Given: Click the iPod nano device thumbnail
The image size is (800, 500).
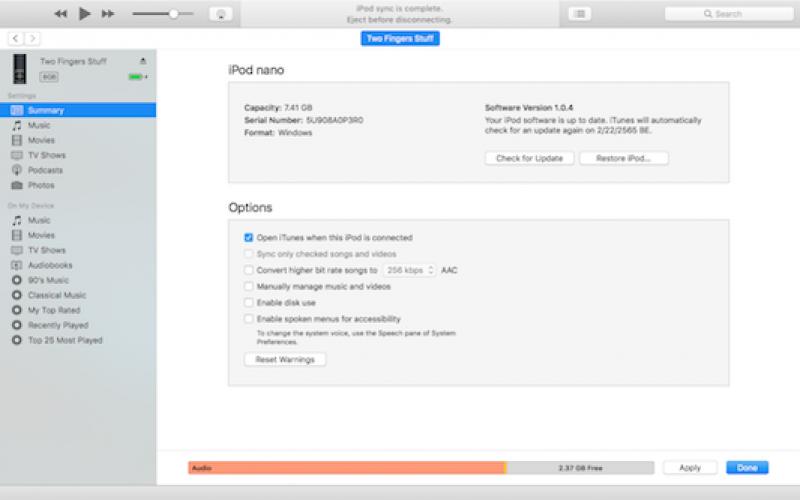Looking at the screenshot, I should (x=20, y=68).
